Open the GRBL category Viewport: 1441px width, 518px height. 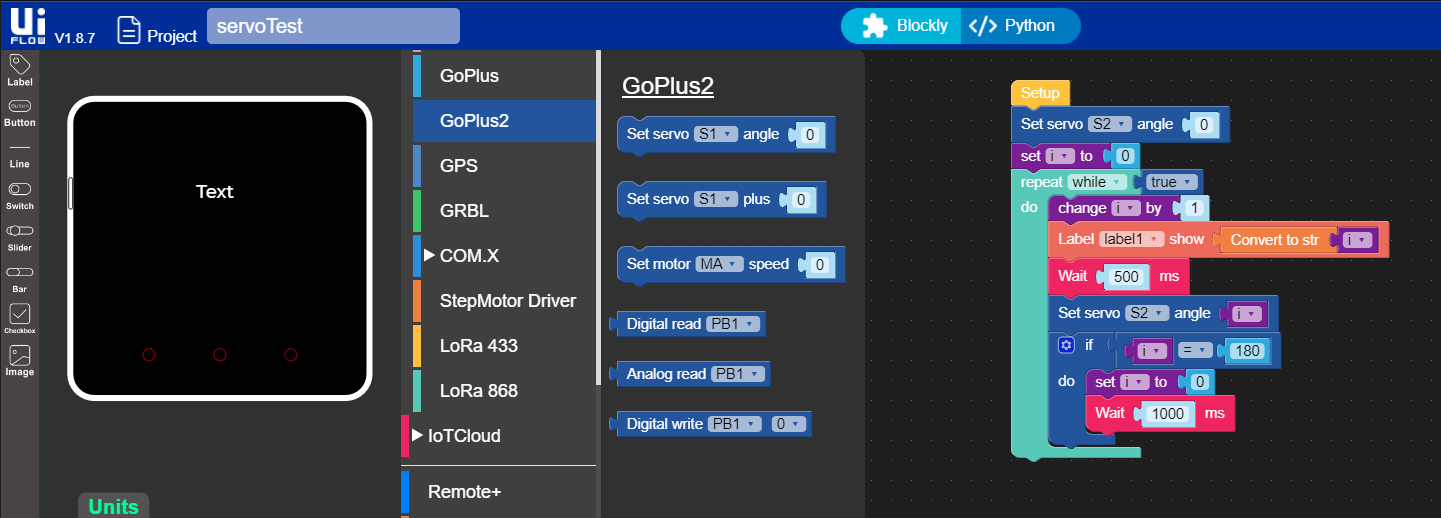pyautogui.click(x=504, y=211)
